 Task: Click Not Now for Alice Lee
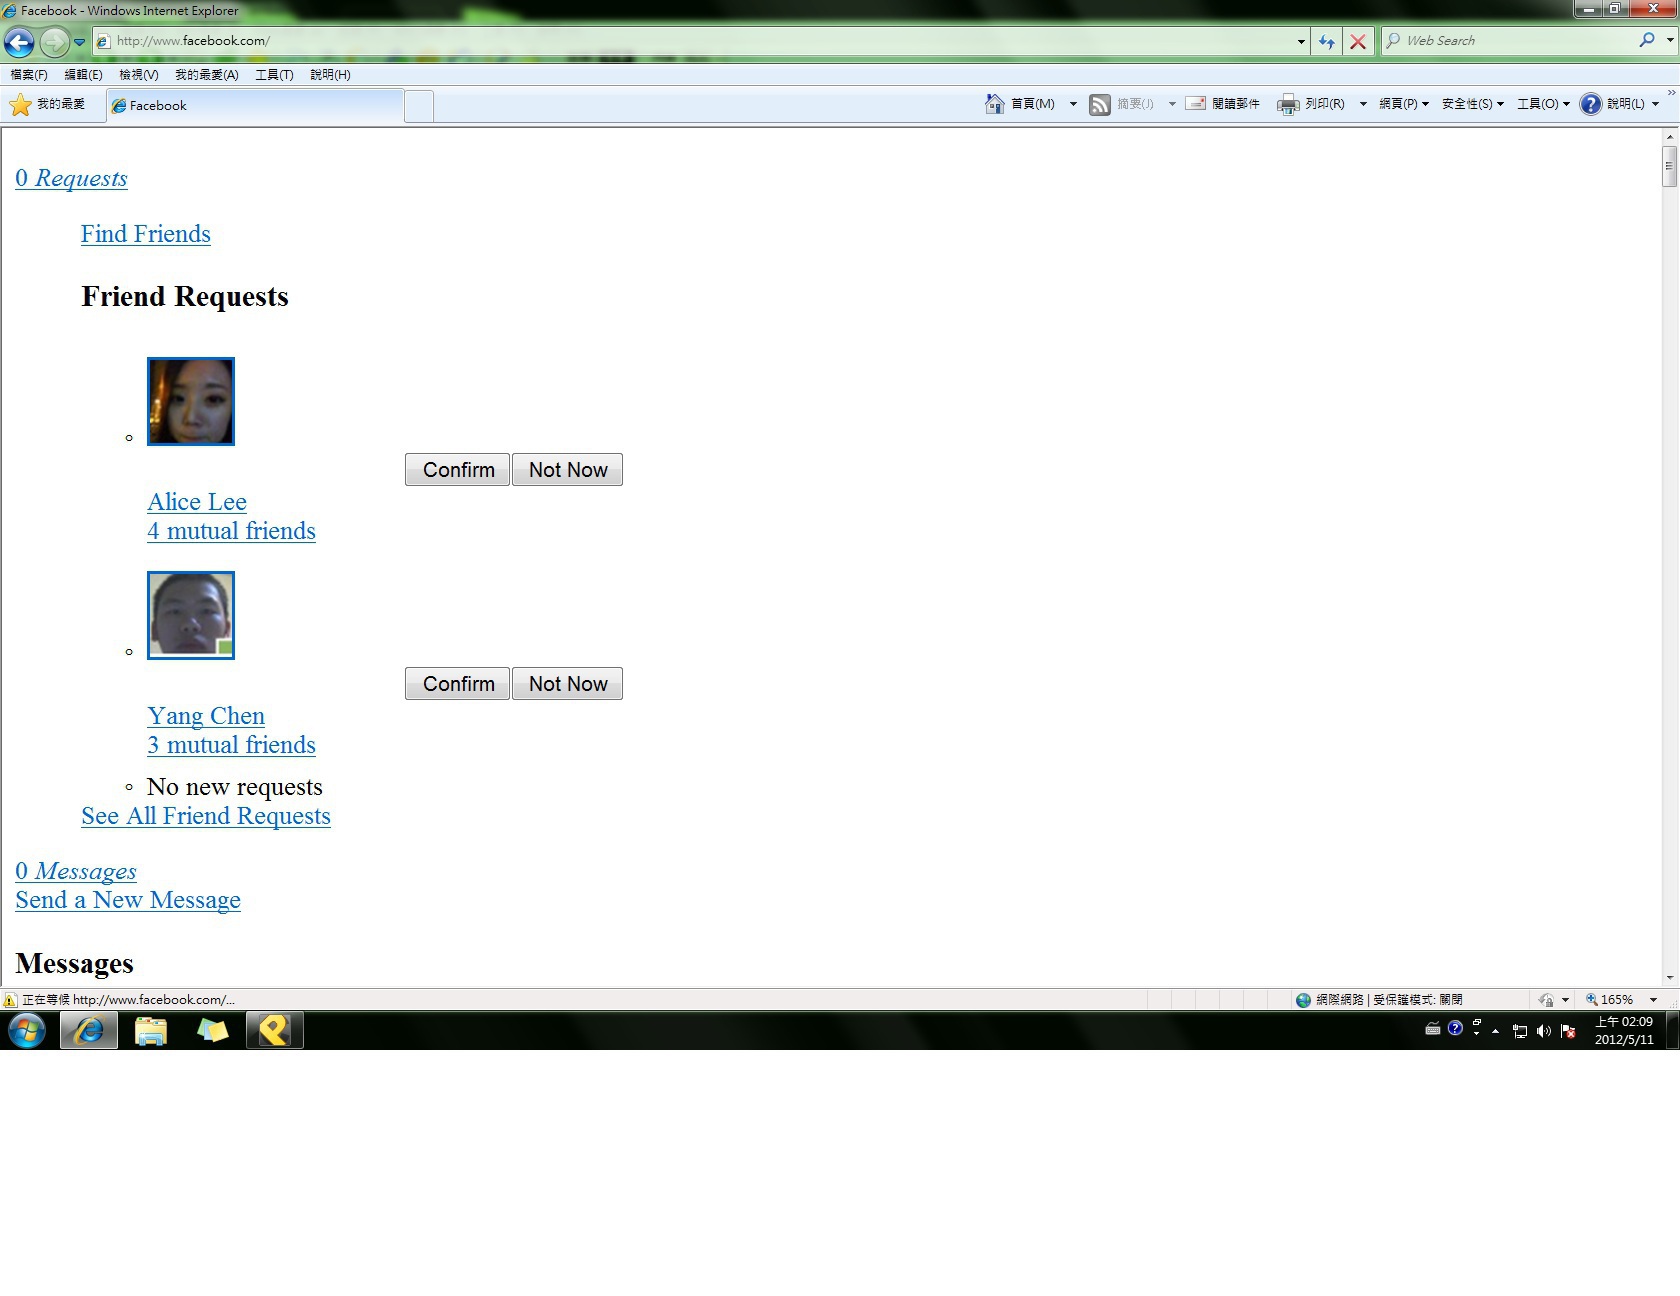[x=568, y=470]
